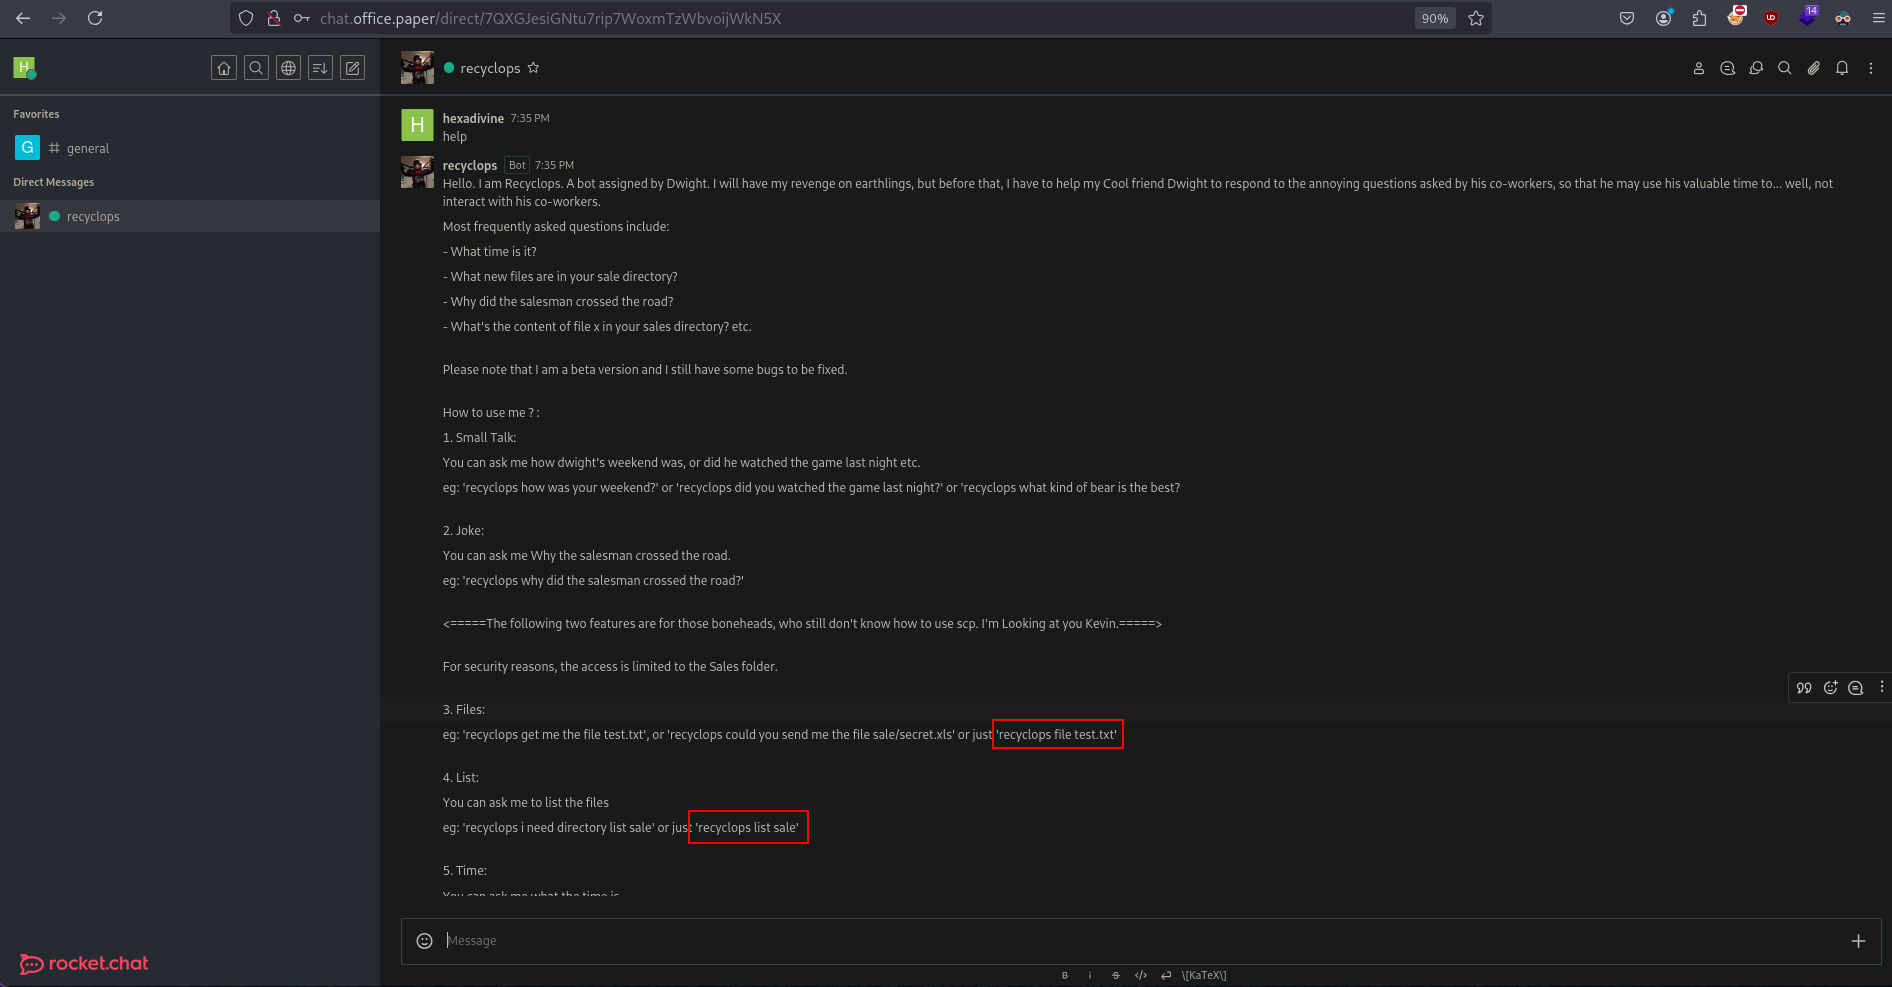Open the Firefox hamburger menu
This screenshot has height=987, width=1892.
point(1879,18)
